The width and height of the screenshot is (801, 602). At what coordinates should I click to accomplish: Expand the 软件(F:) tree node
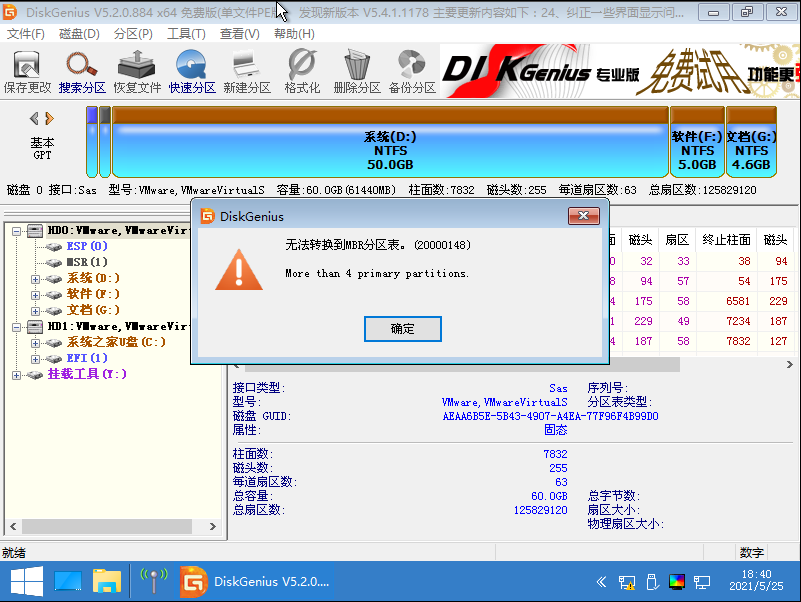(x=35, y=295)
